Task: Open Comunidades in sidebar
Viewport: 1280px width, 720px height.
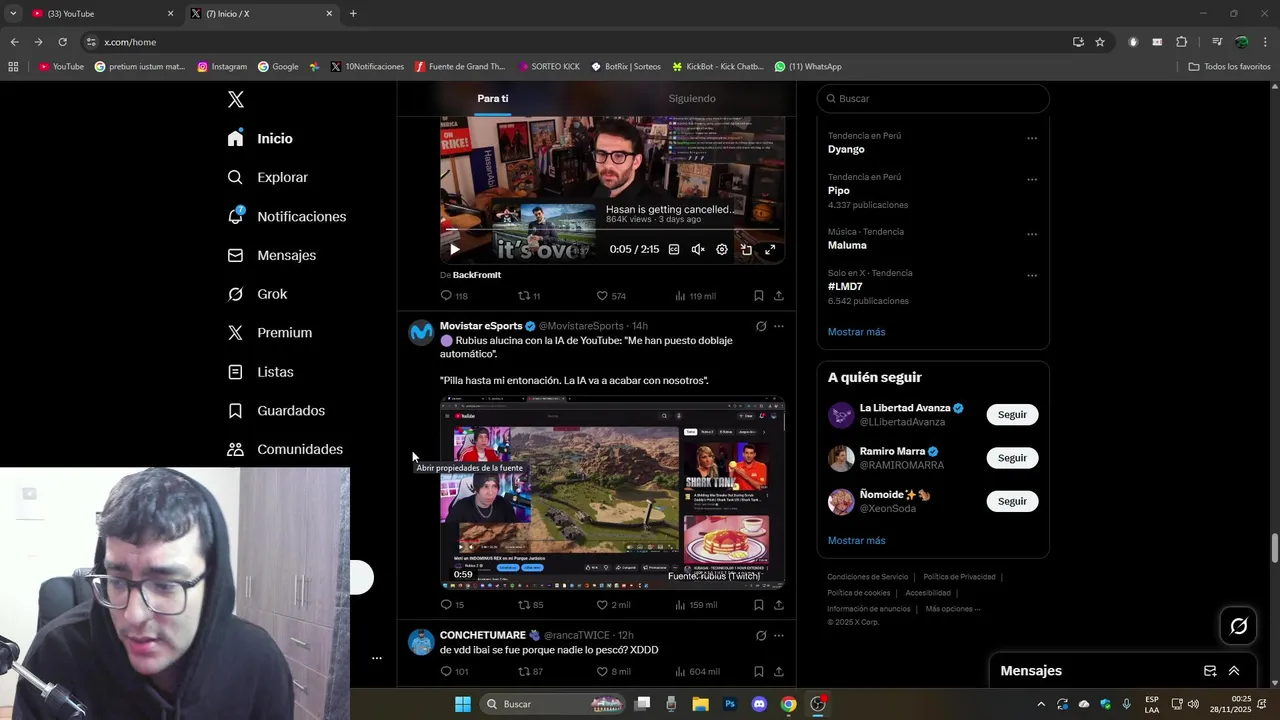Action: click(285, 449)
